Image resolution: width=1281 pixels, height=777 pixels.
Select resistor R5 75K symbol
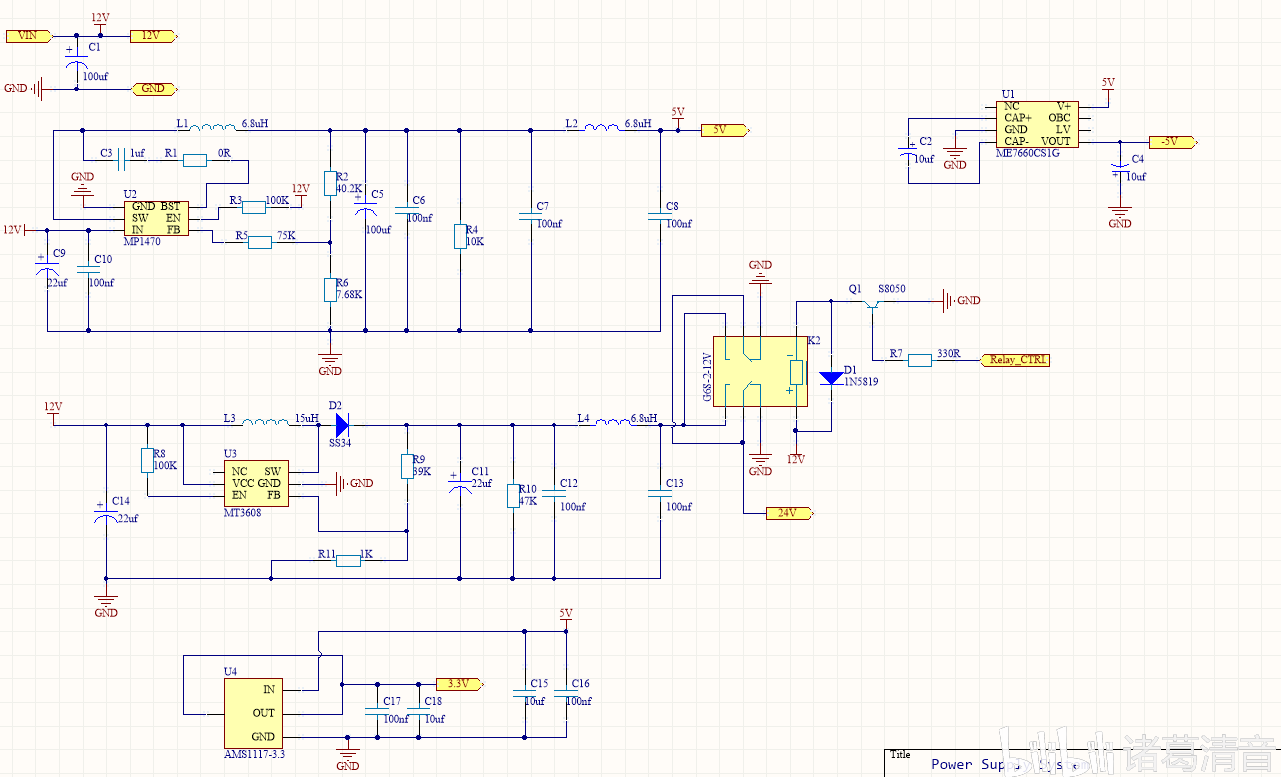[260, 241]
